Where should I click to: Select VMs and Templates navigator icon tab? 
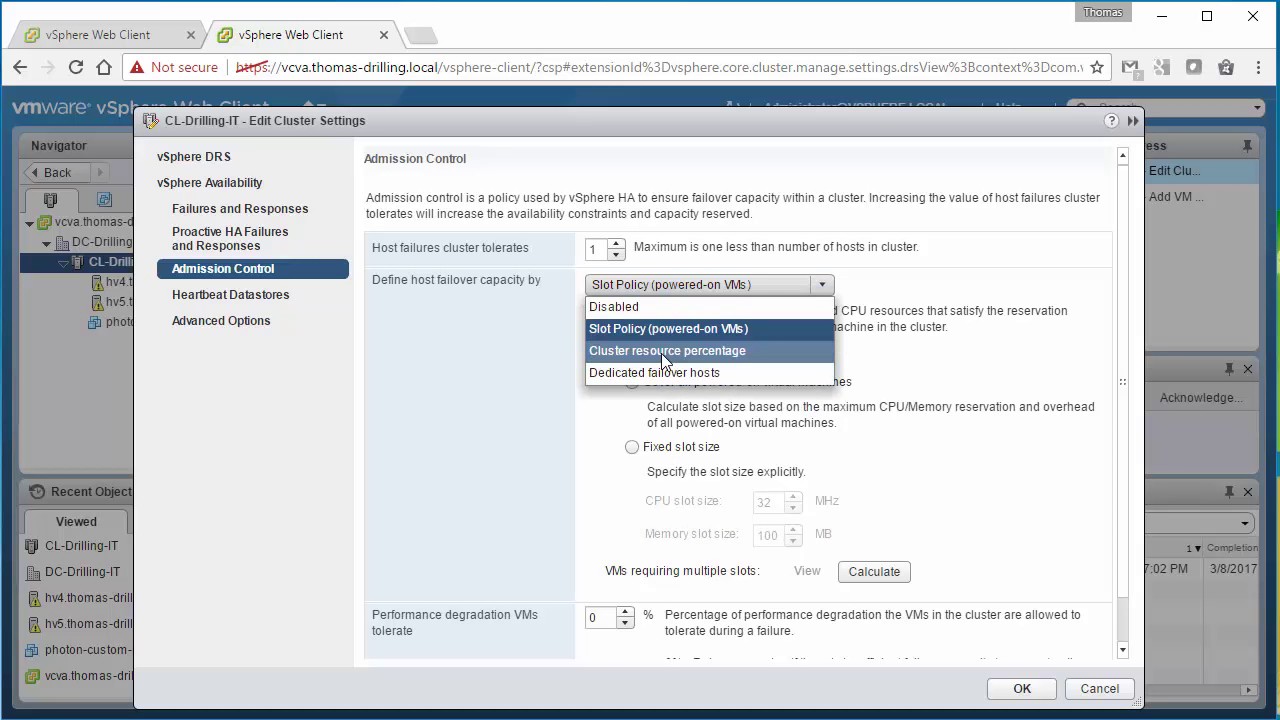104,200
